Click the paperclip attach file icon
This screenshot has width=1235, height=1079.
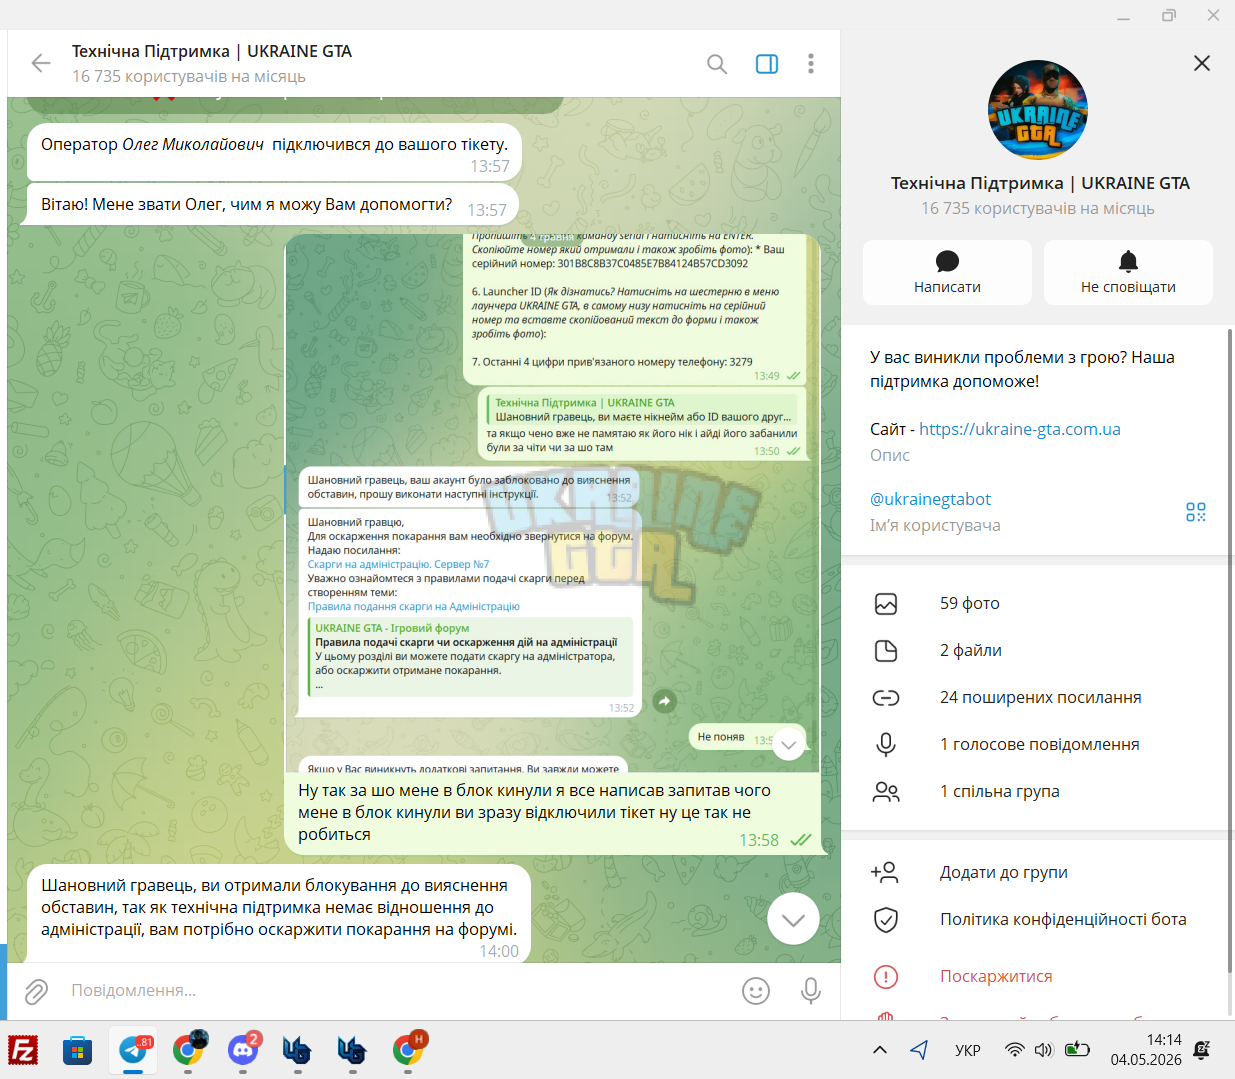point(36,991)
